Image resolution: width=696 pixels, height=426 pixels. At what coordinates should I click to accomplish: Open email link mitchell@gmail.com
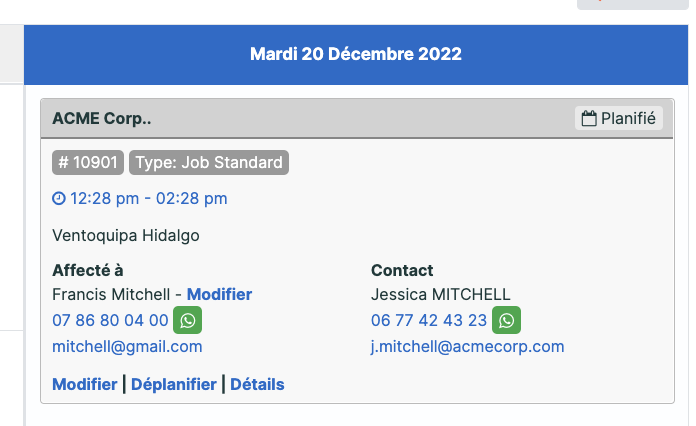click(x=127, y=347)
